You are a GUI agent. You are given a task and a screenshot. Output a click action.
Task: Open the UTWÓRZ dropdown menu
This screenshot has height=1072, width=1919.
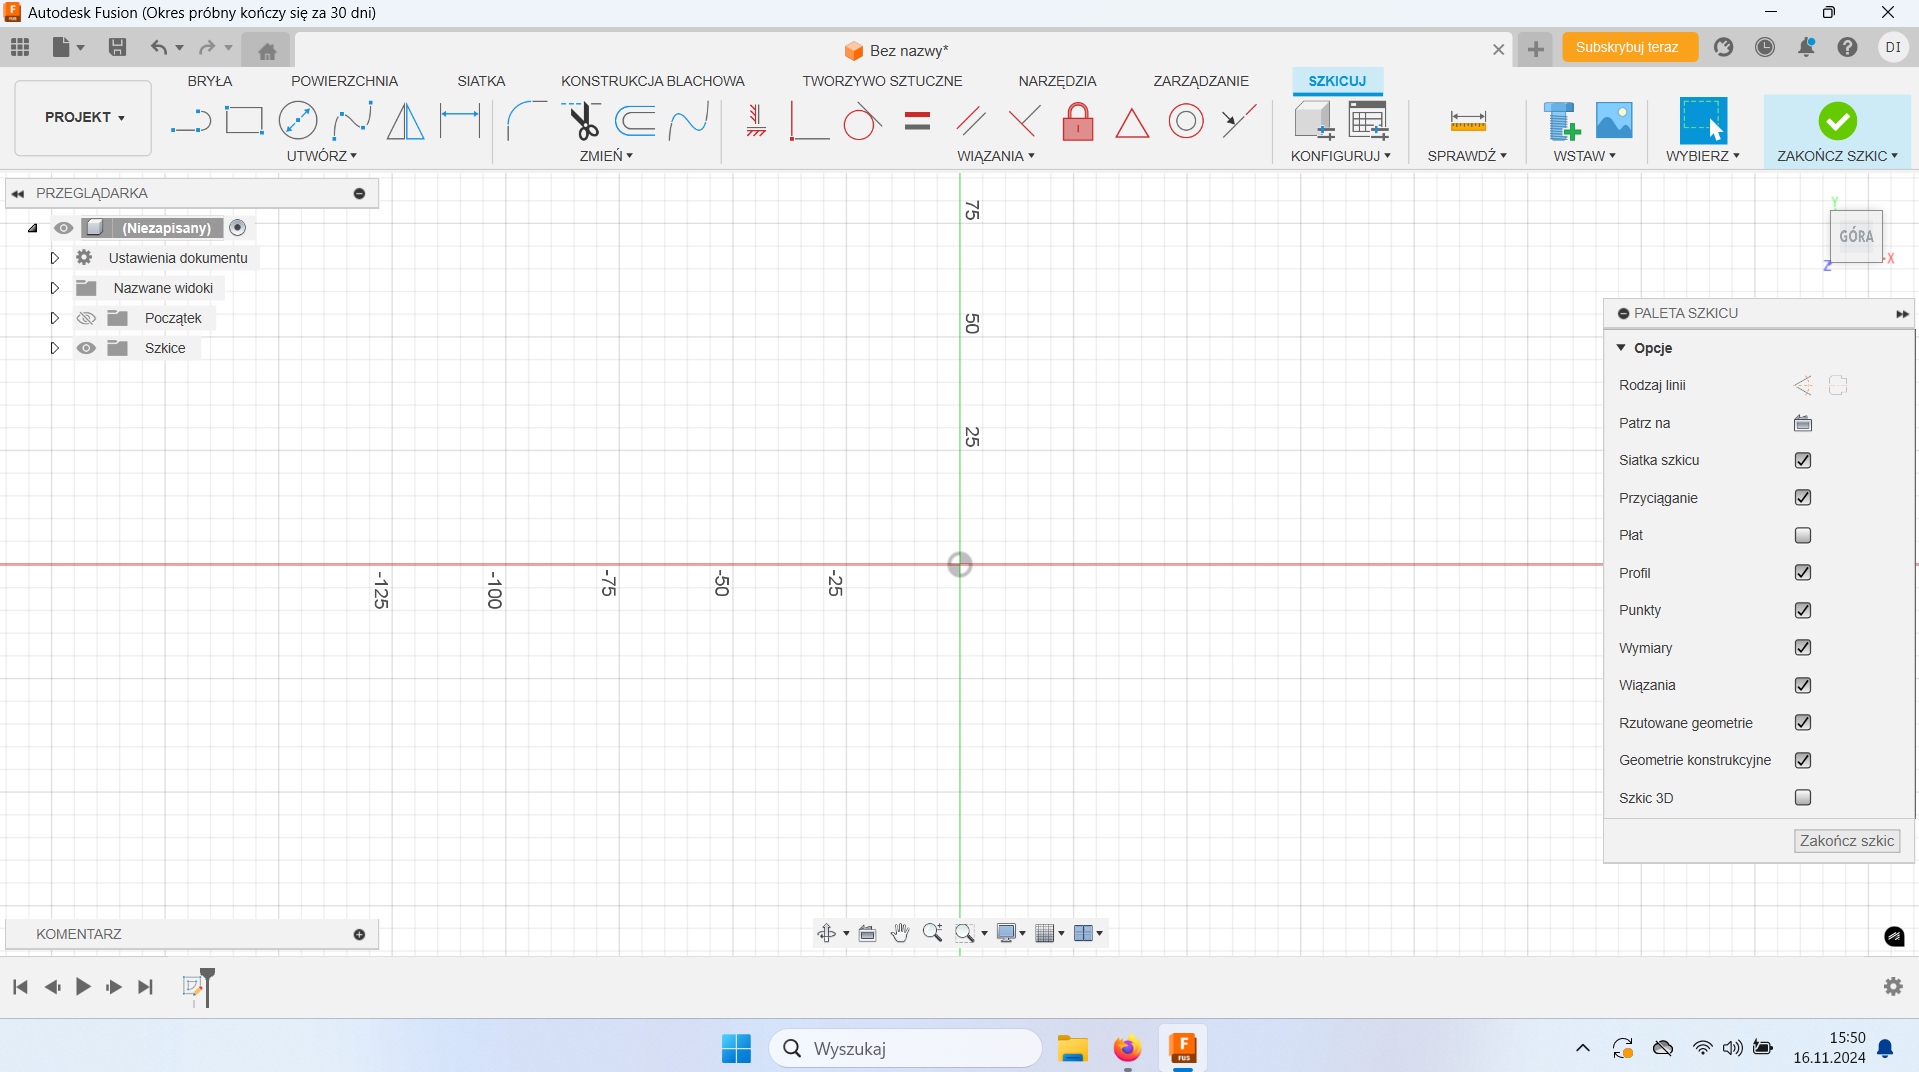click(x=322, y=156)
